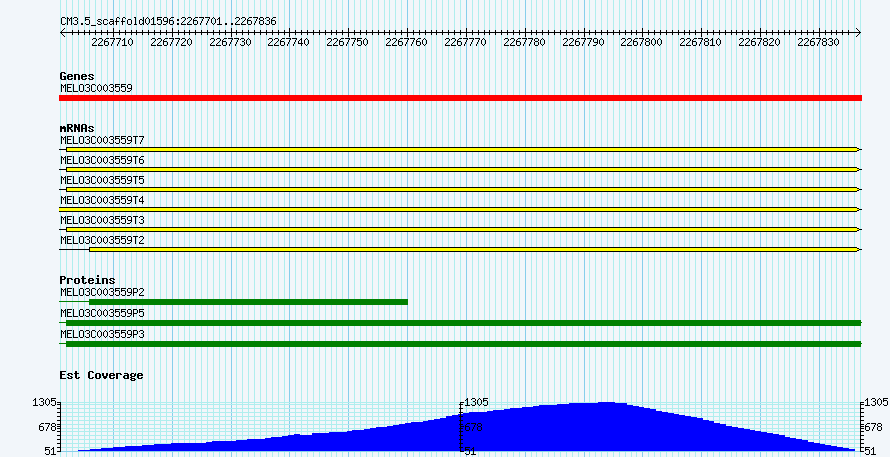
Task: Click ruler position 2267720
Action: [171, 42]
